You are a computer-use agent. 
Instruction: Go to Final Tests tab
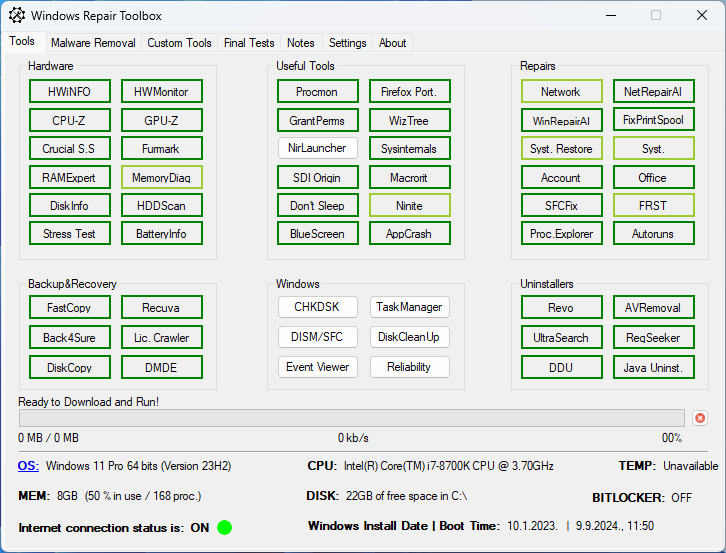249,43
